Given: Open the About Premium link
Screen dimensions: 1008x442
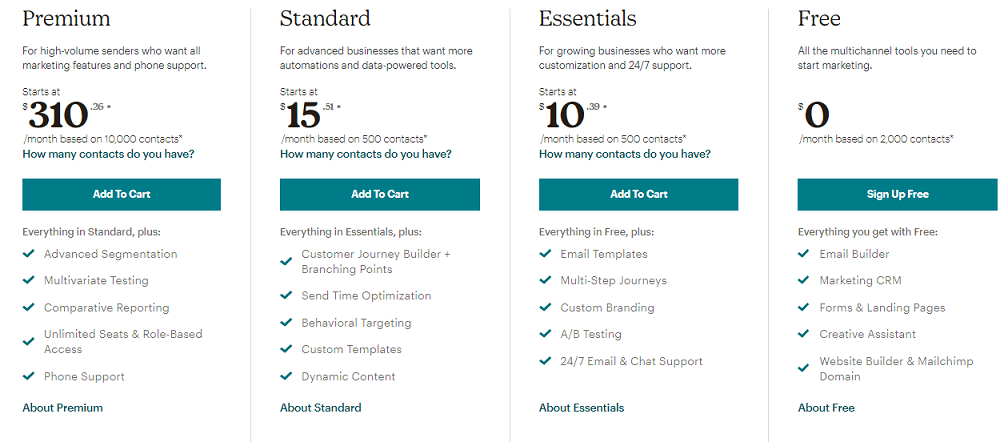Looking at the screenshot, I should point(62,407).
